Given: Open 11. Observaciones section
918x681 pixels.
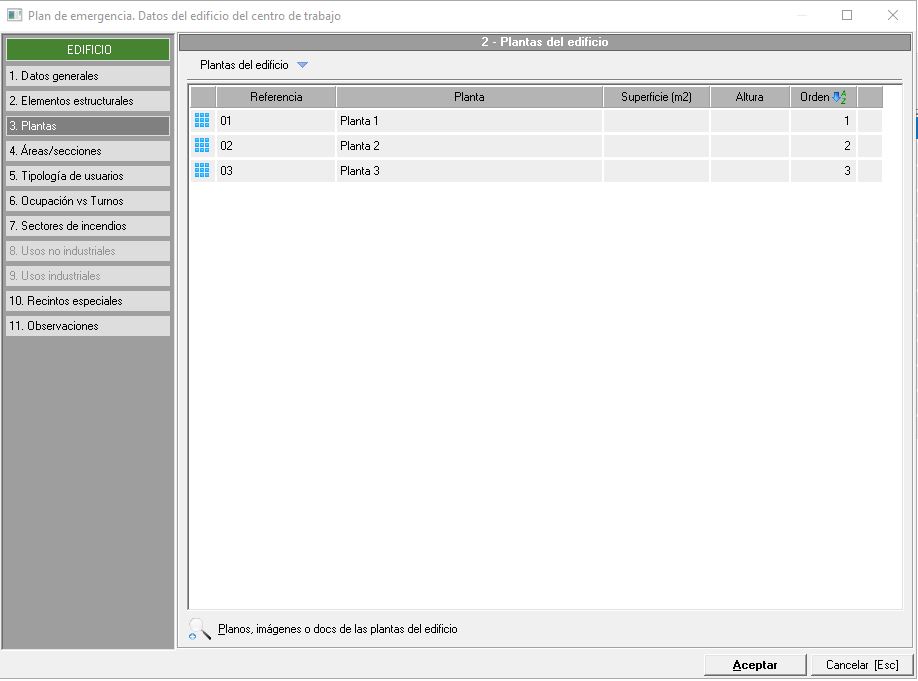Looking at the screenshot, I should 88,326.
